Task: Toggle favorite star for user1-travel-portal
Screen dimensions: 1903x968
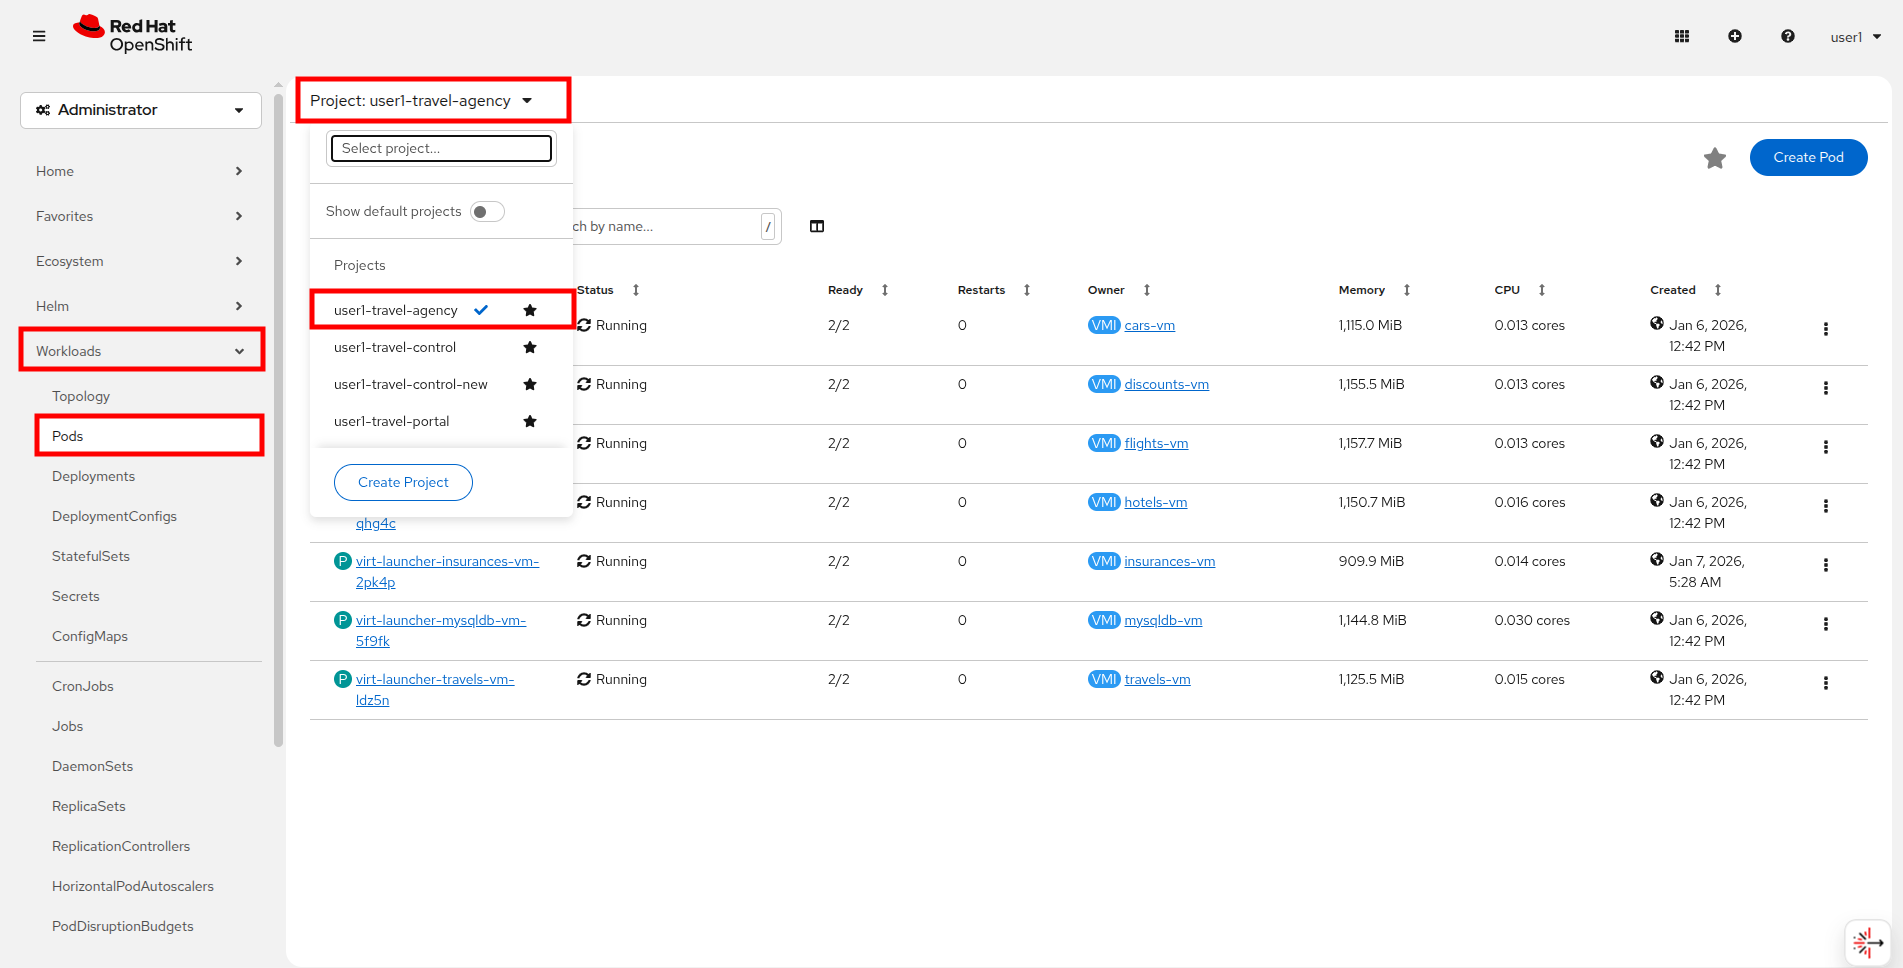Action: point(530,422)
